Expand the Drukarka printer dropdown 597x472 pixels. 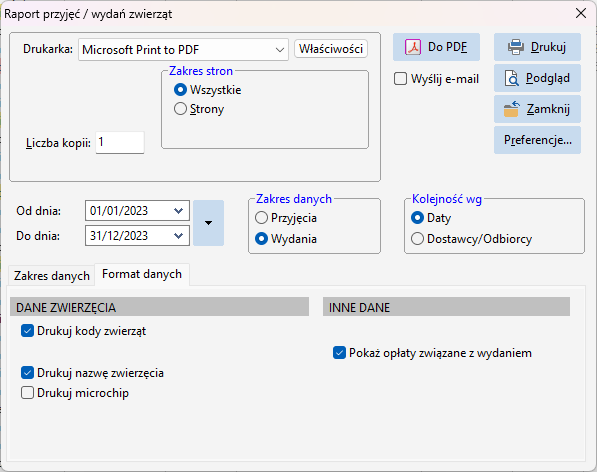pyautogui.click(x=280, y=49)
